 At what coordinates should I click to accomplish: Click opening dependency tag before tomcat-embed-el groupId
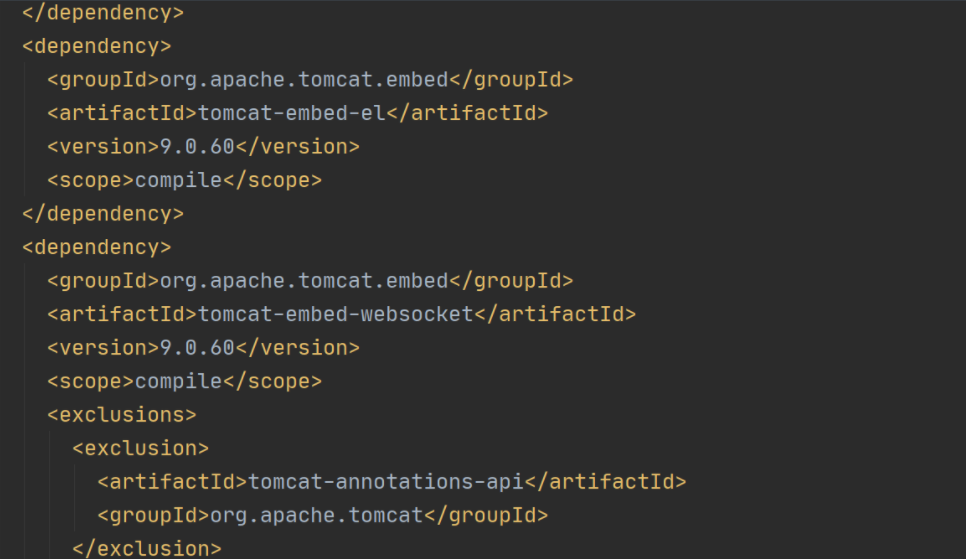[x=96, y=46]
